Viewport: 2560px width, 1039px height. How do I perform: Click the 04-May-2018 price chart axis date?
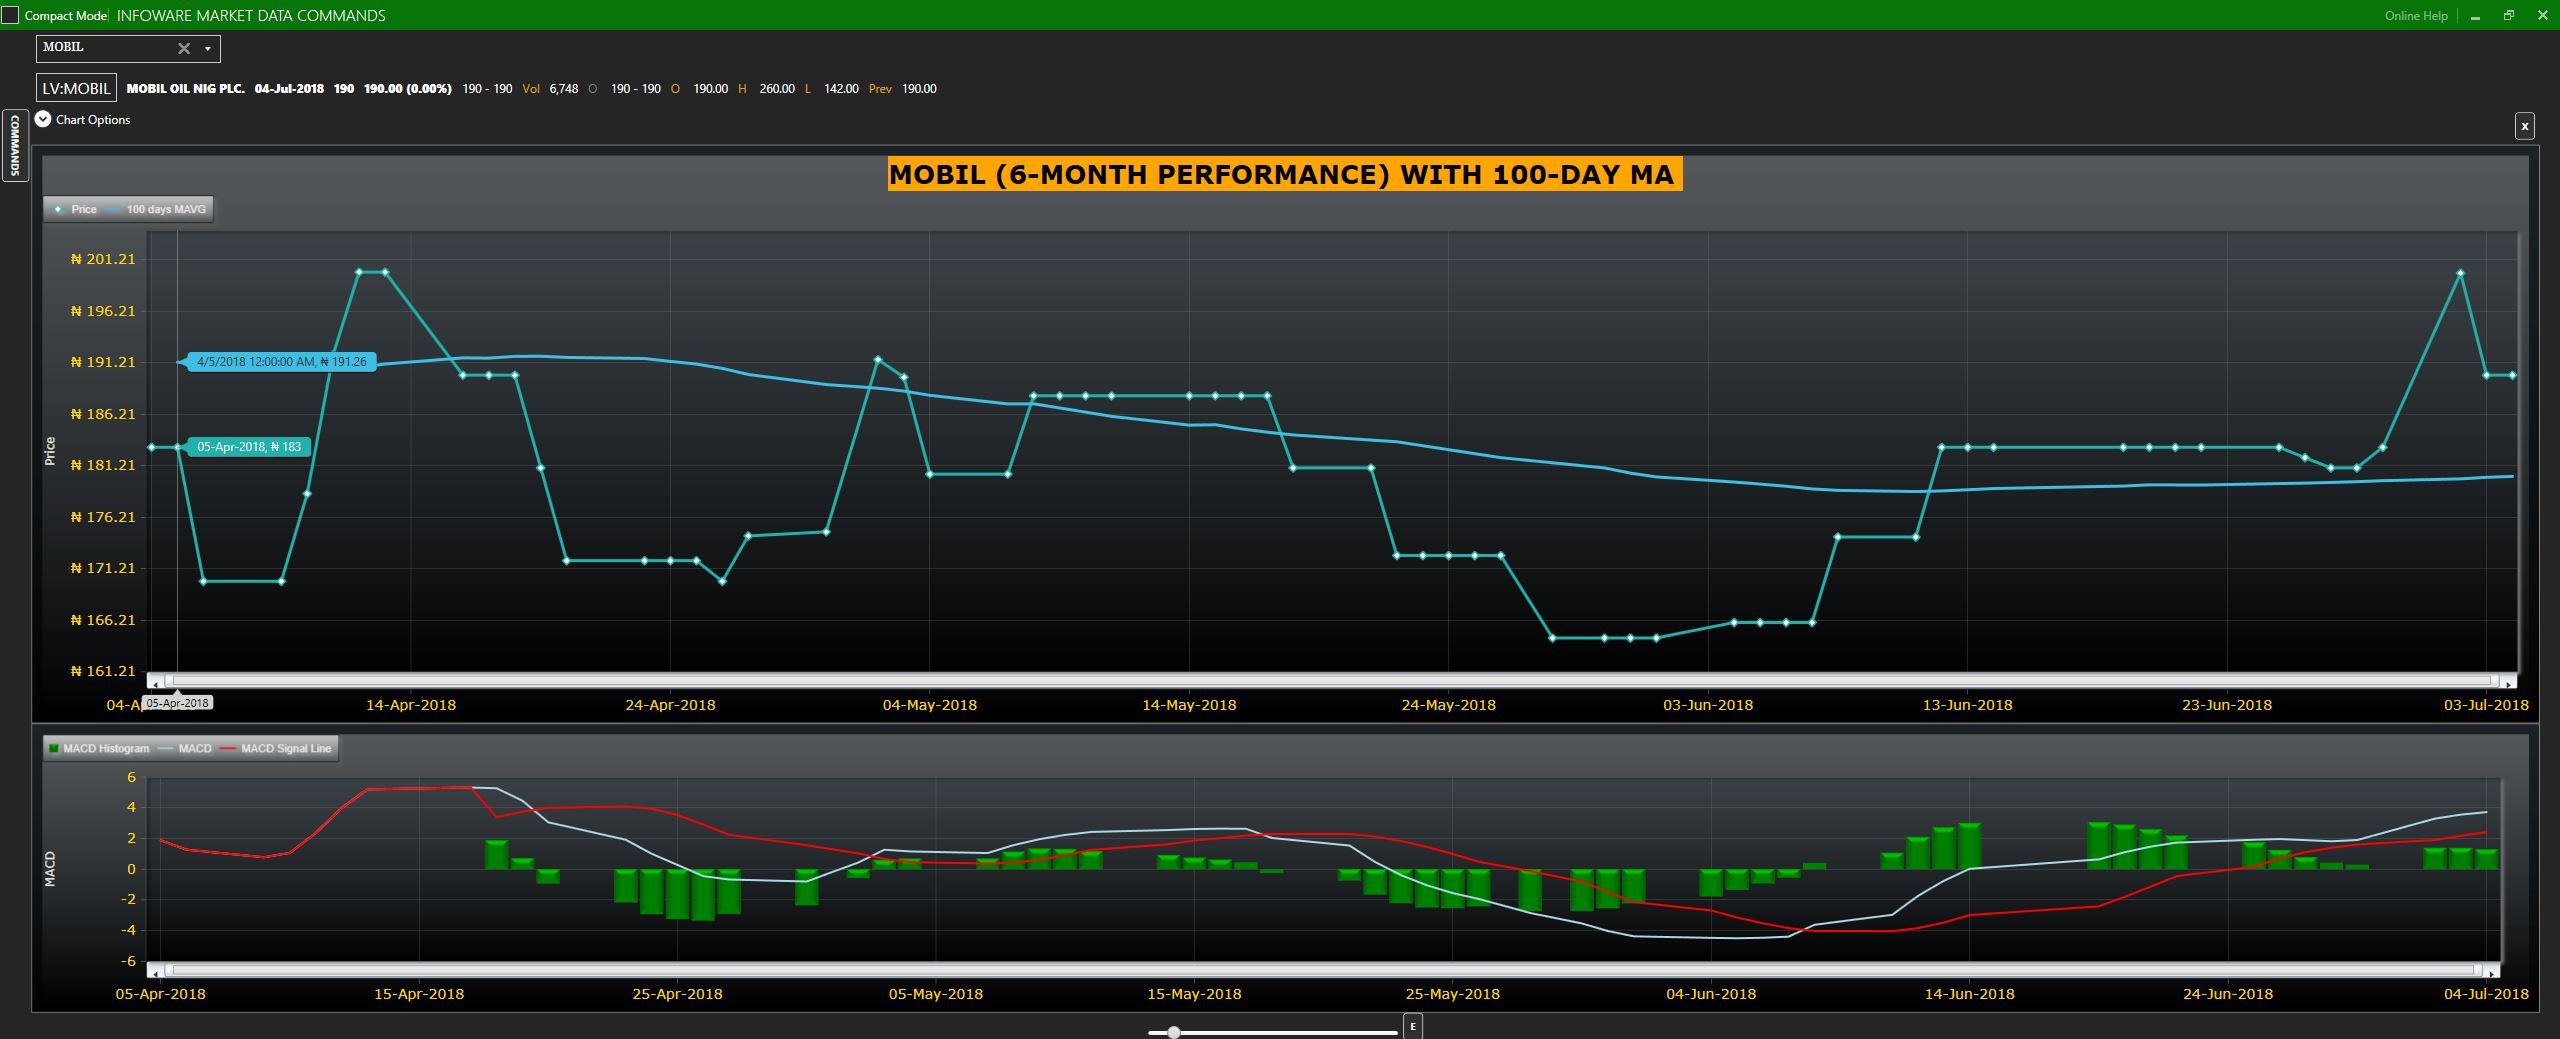930,705
